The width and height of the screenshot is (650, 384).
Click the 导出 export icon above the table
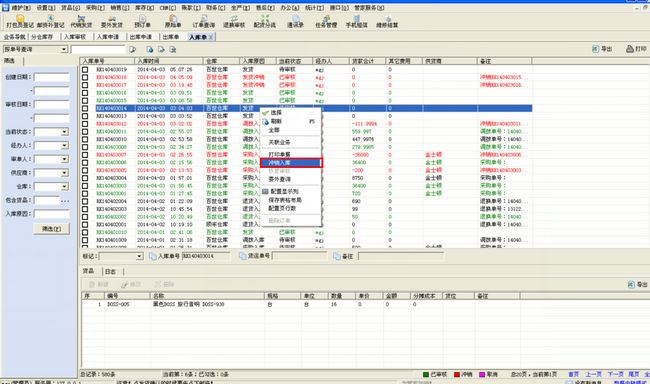(602, 49)
